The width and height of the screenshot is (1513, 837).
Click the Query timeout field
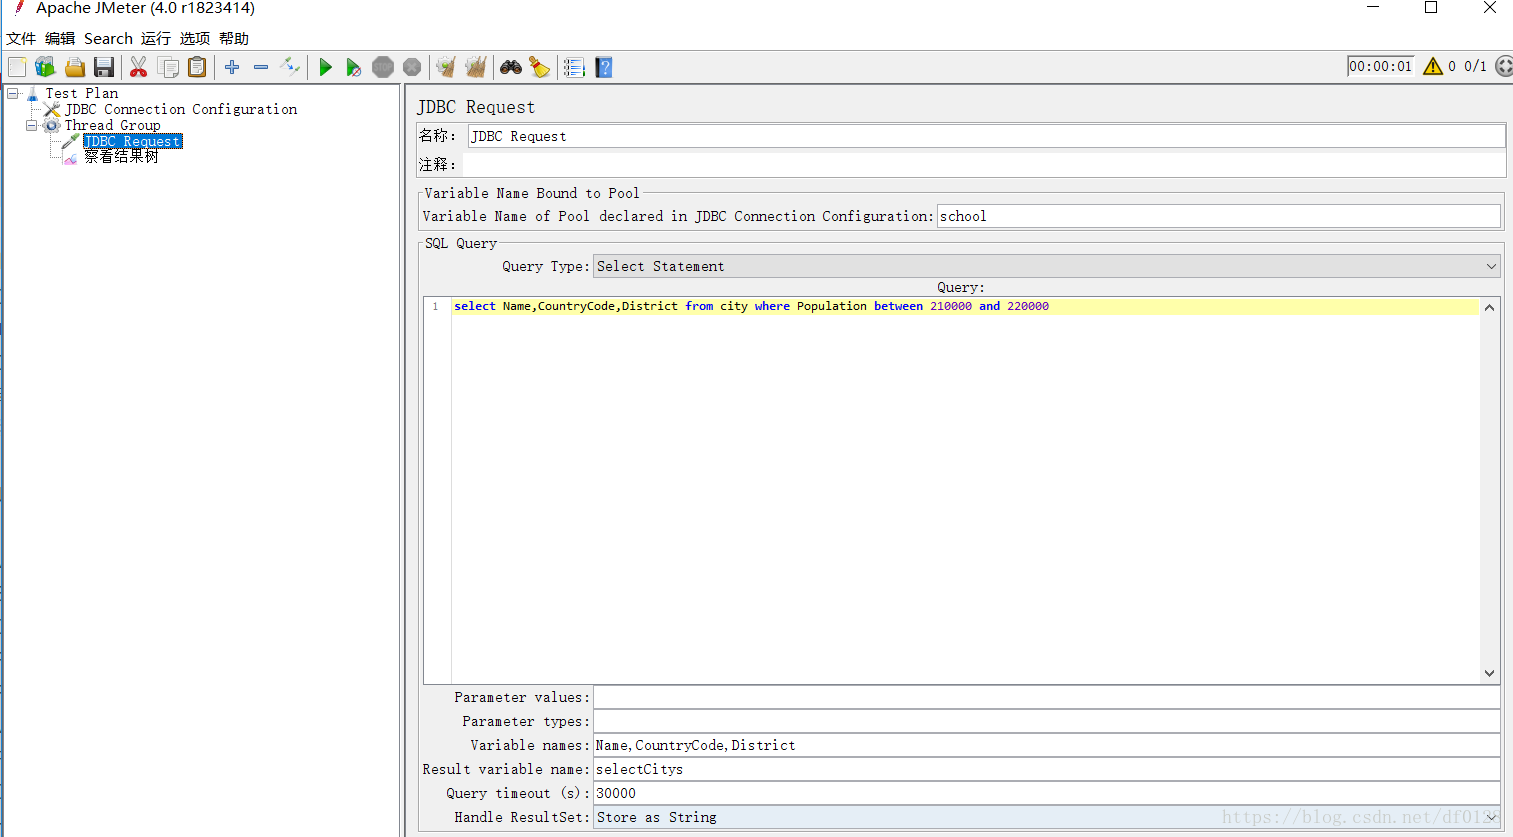(x=1047, y=793)
